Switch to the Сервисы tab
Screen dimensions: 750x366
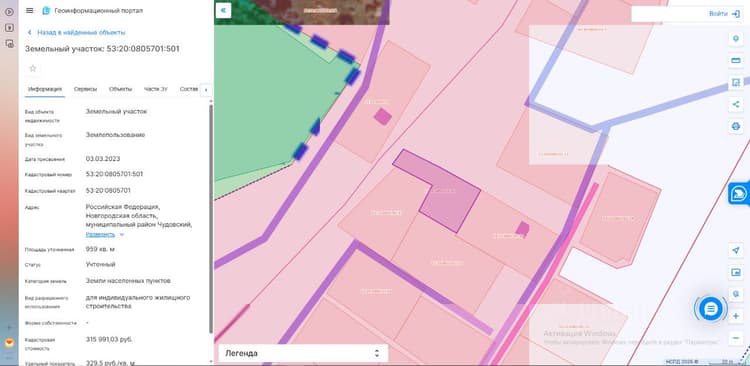click(86, 89)
